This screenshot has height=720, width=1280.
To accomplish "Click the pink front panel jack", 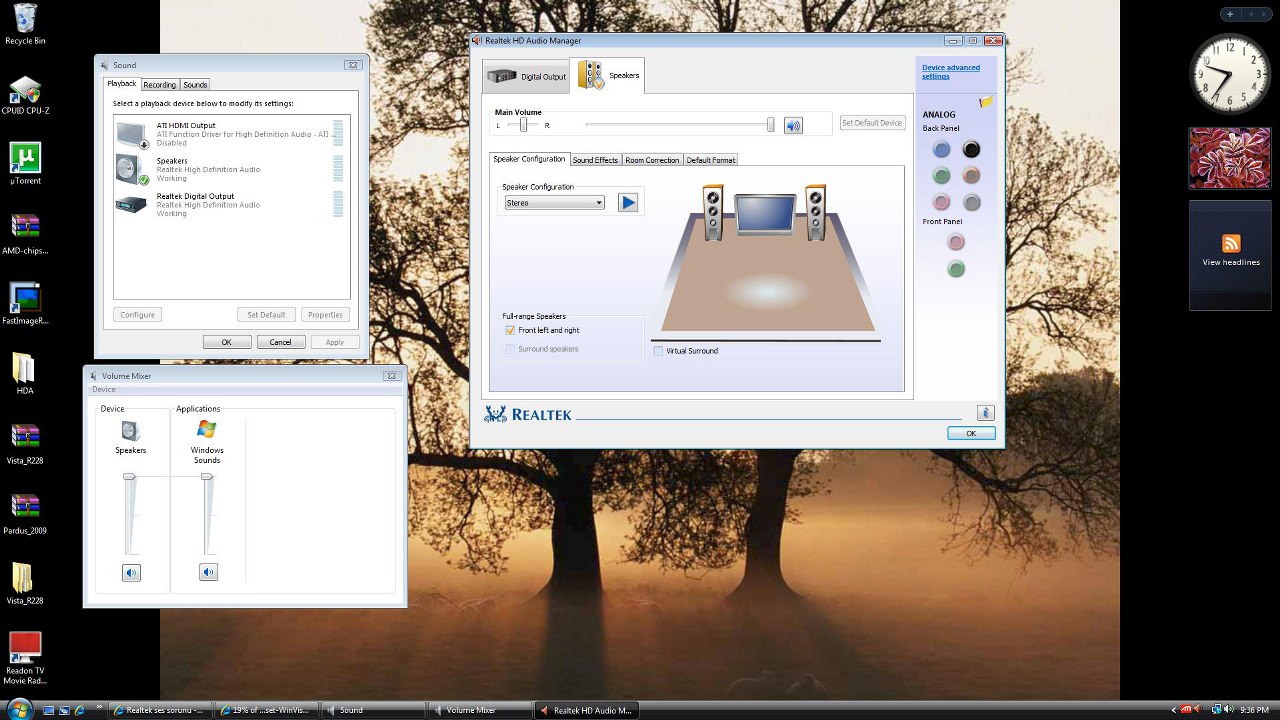I will coord(956,242).
